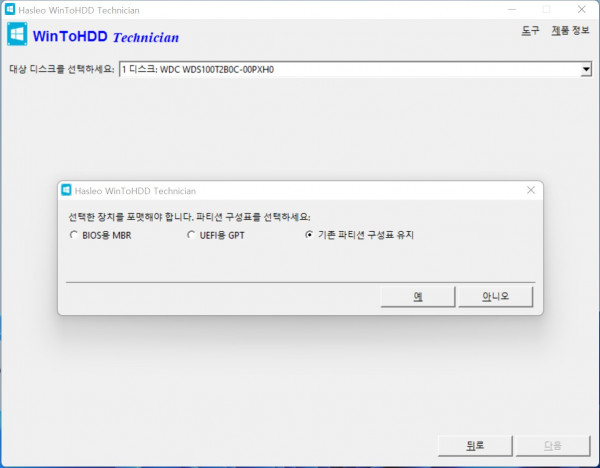The image size is (600, 468).
Task: Go back with the 뒤로 button
Action: click(x=475, y=445)
